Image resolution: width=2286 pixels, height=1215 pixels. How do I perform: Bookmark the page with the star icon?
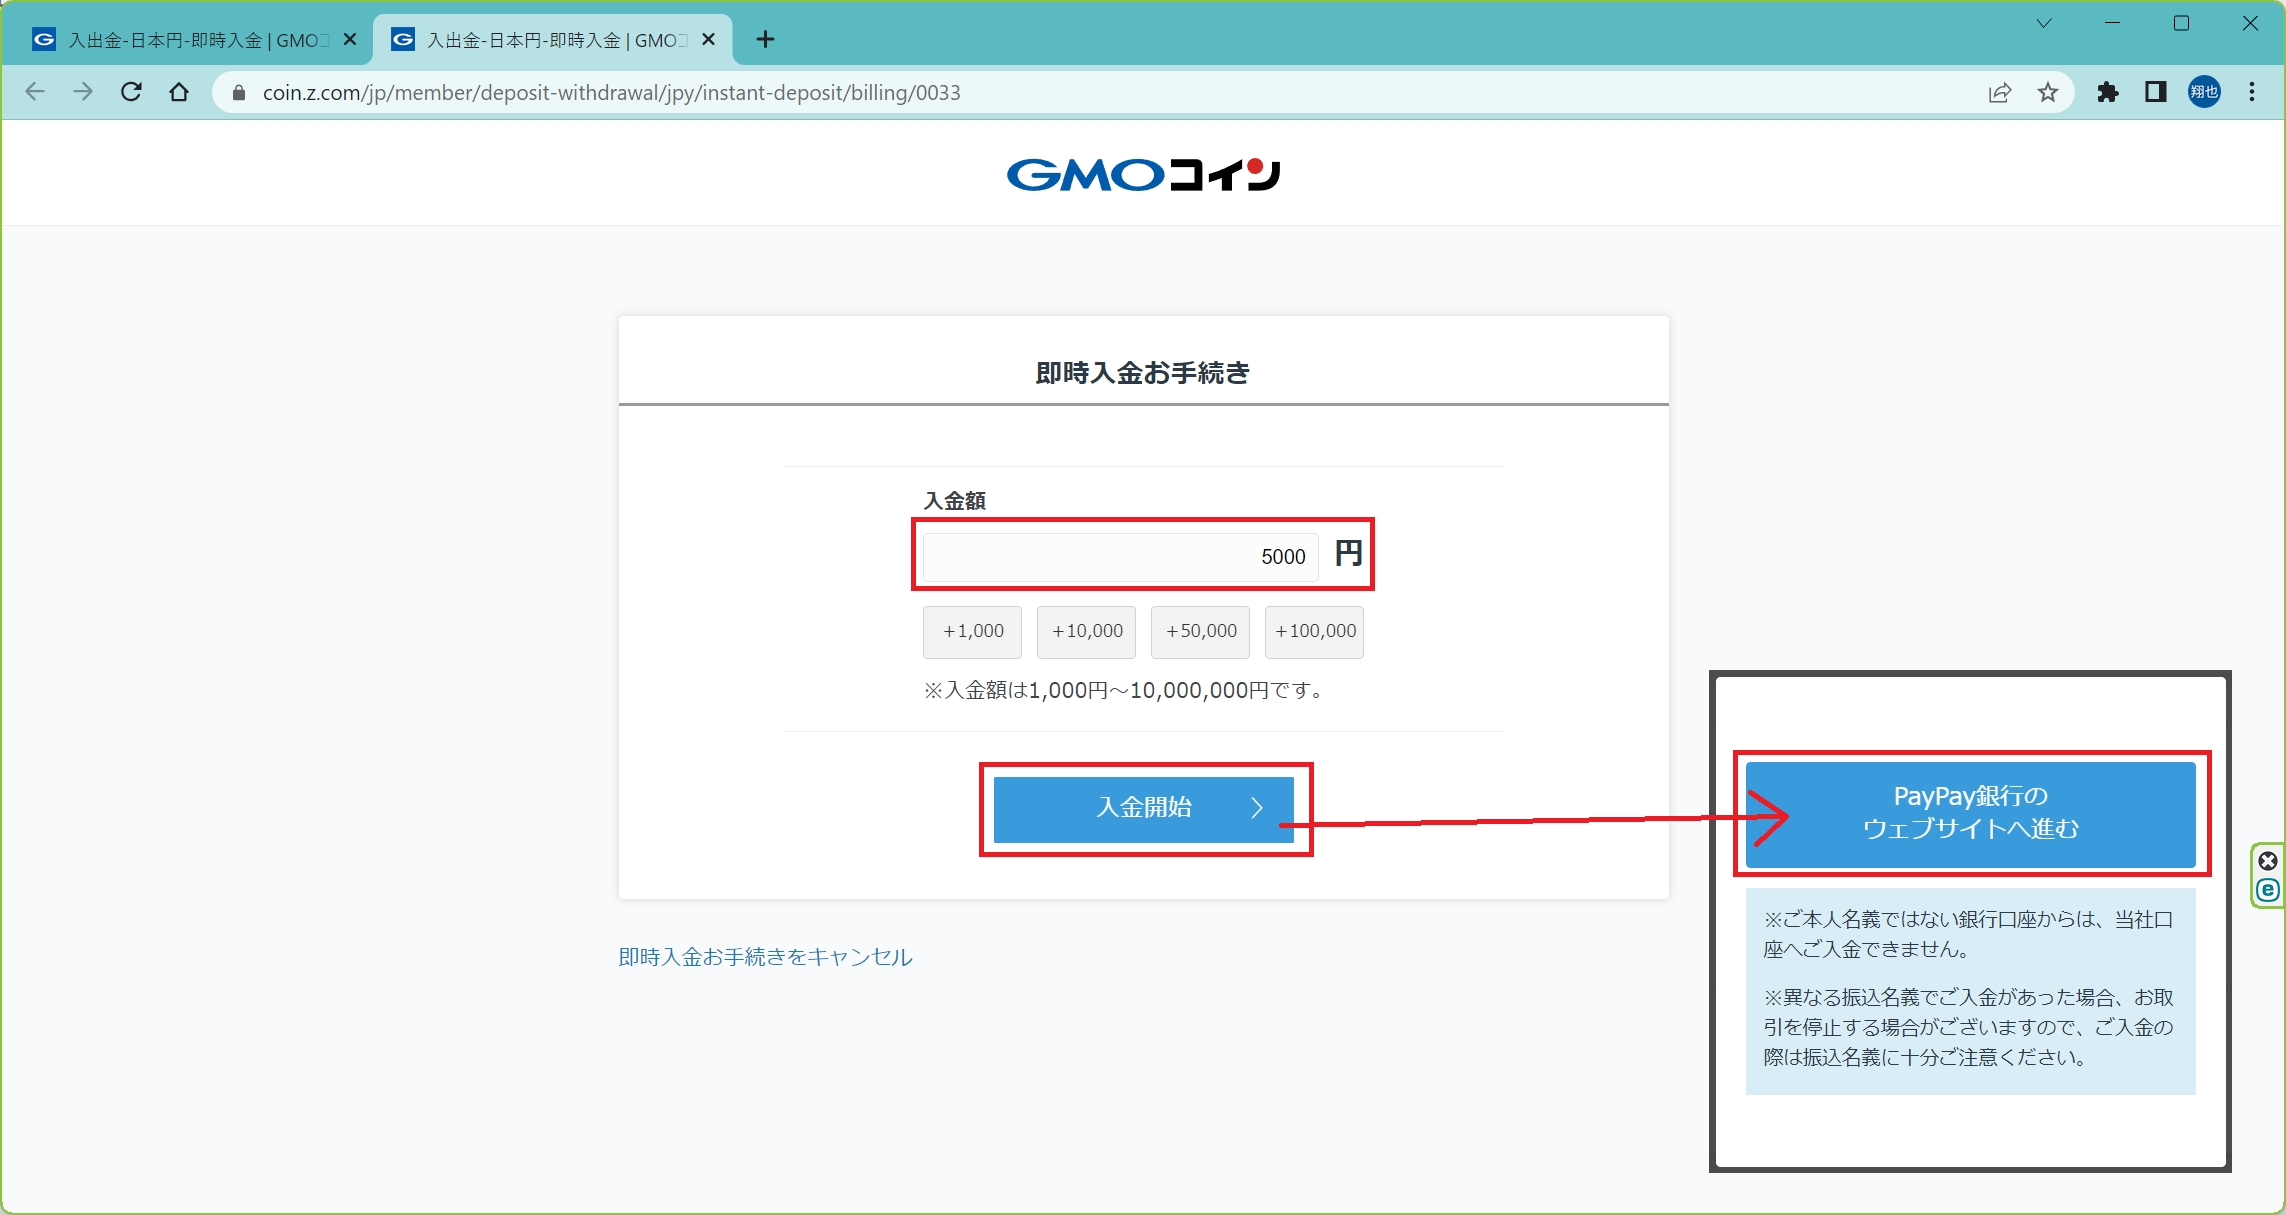(x=2048, y=92)
